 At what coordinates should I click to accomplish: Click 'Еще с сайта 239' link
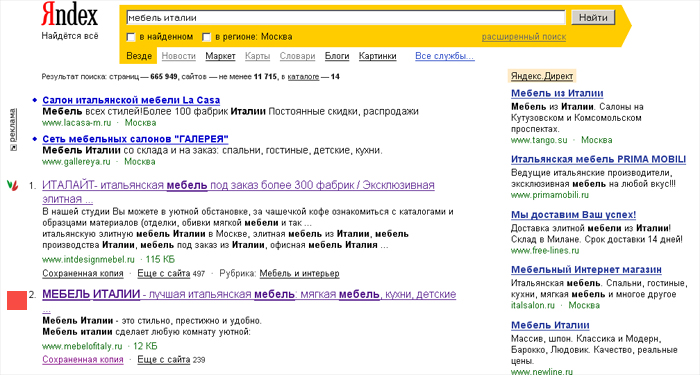171,359
